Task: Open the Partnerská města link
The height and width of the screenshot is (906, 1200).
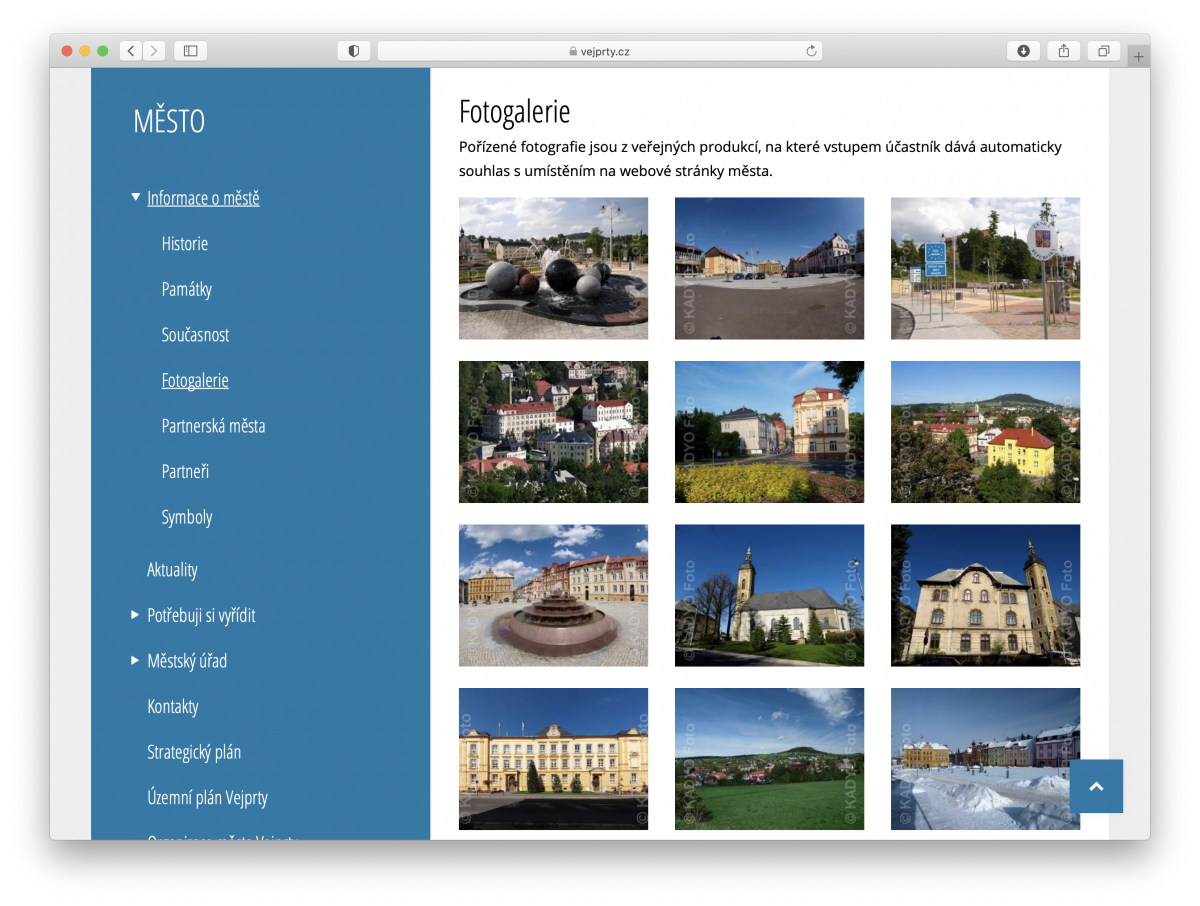Action: (213, 426)
